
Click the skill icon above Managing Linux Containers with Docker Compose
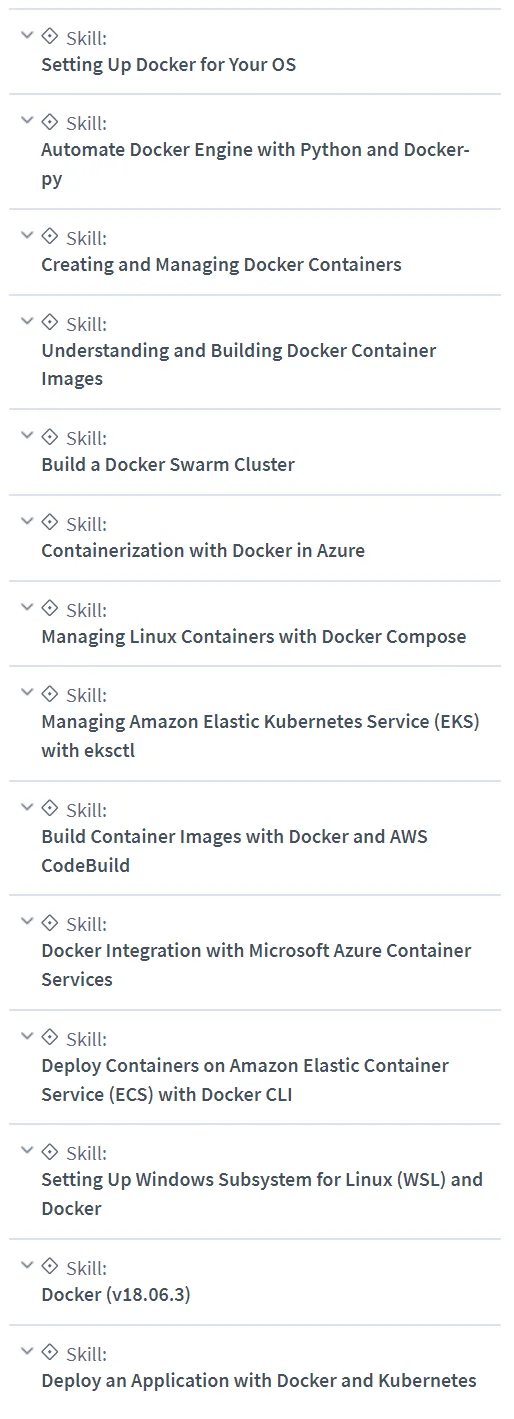50,608
